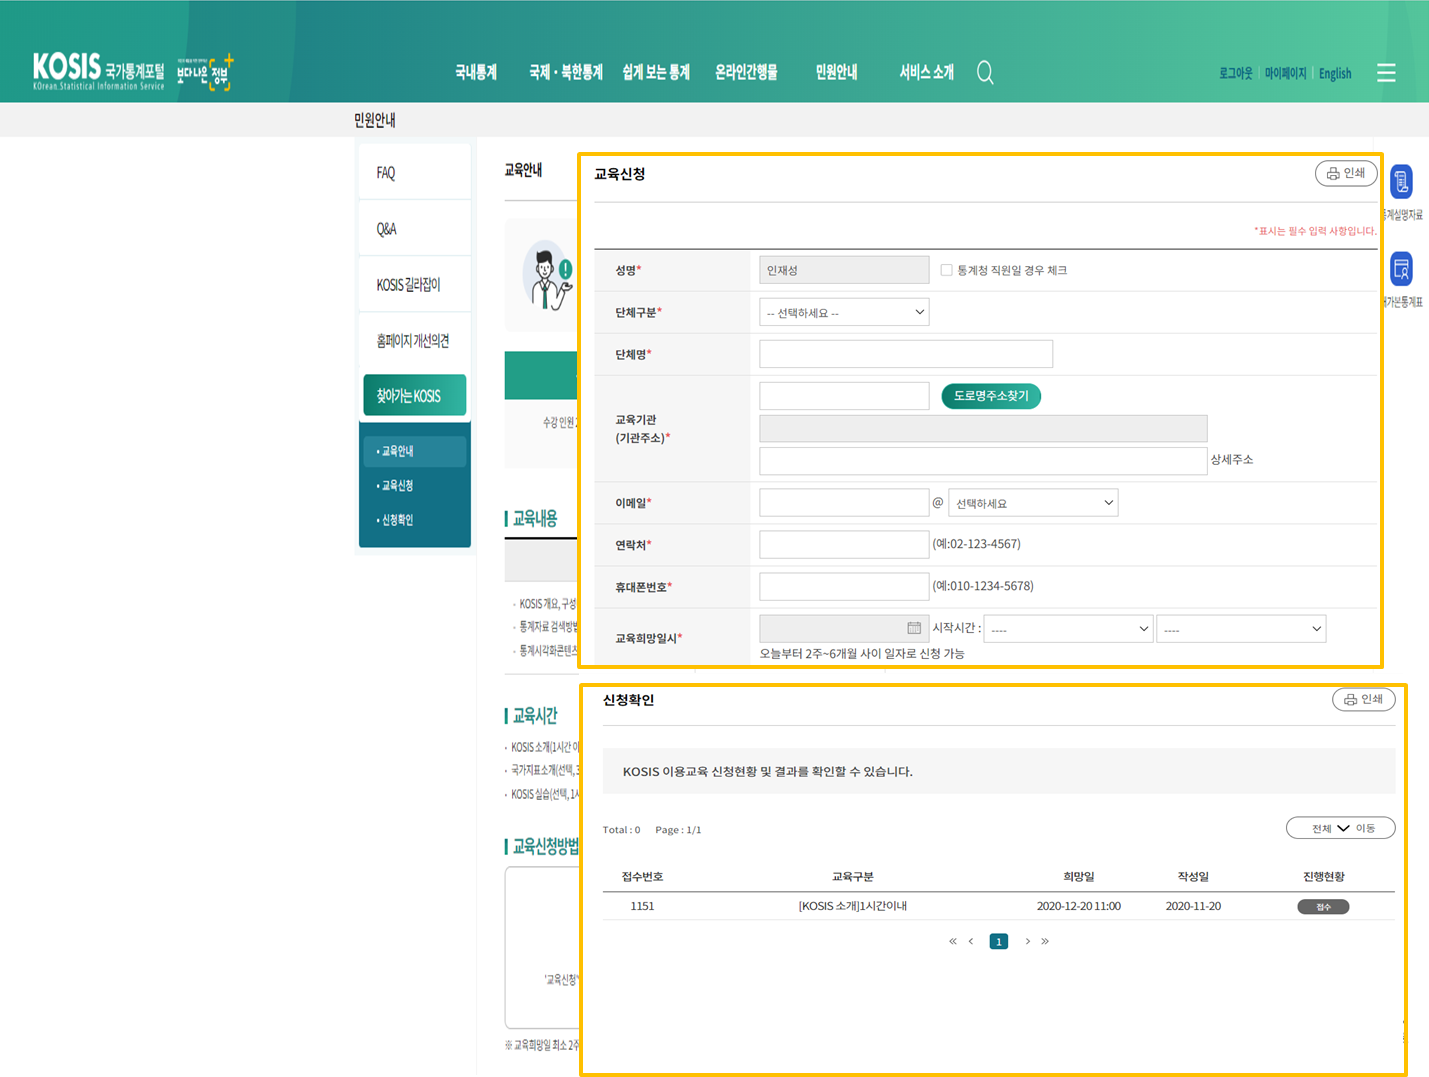Click [KOSIS 소개]1시간이내 entry
The height and width of the screenshot is (1077, 1429).
click(x=853, y=906)
